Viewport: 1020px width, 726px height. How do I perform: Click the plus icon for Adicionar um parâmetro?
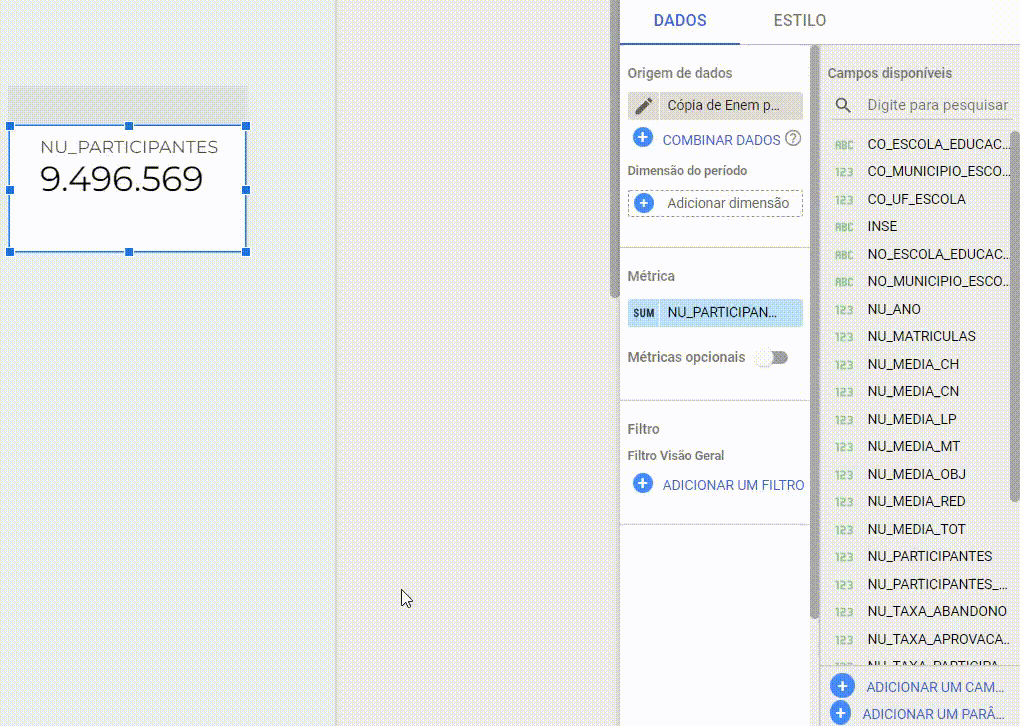[x=841, y=713]
